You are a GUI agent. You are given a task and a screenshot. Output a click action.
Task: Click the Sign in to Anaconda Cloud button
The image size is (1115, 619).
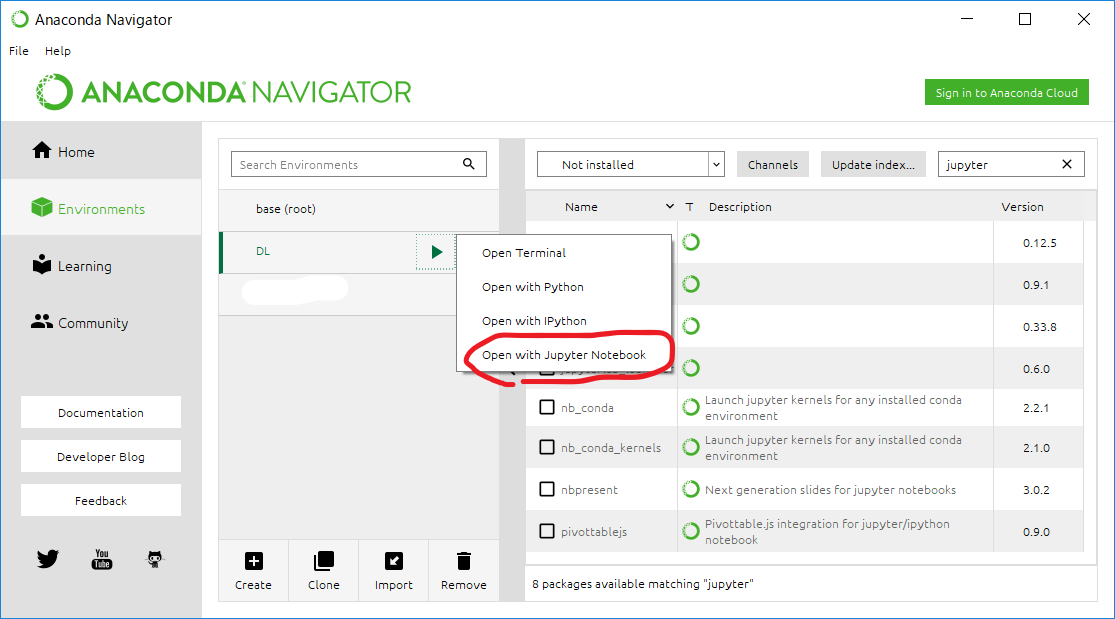click(x=1006, y=91)
